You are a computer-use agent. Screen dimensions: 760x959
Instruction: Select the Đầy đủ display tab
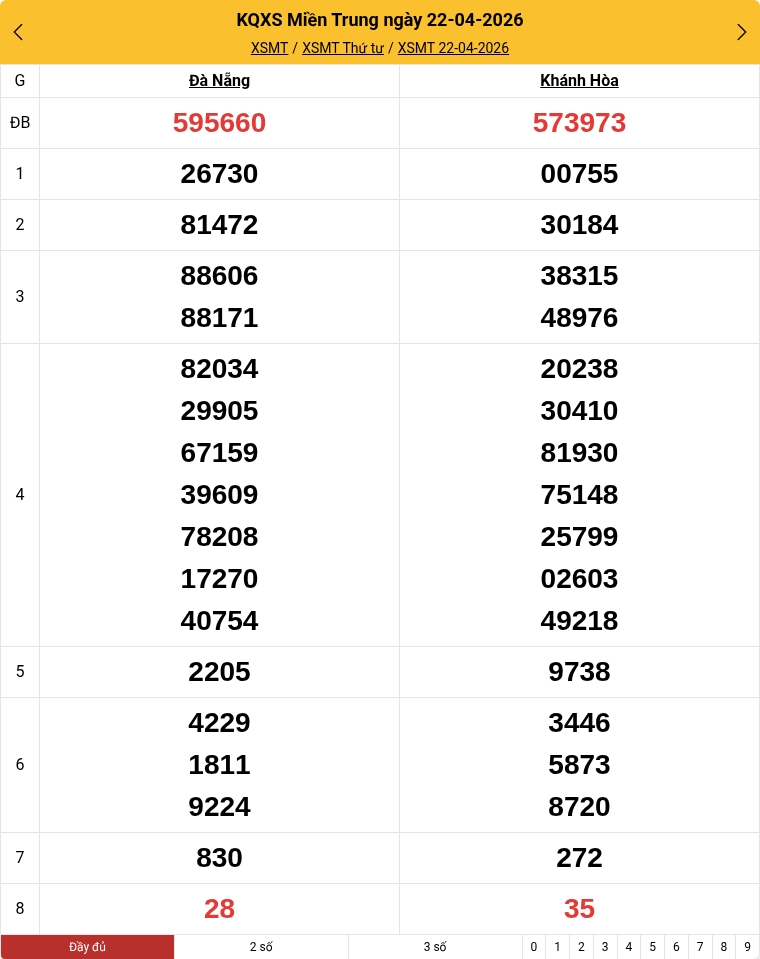88,947
